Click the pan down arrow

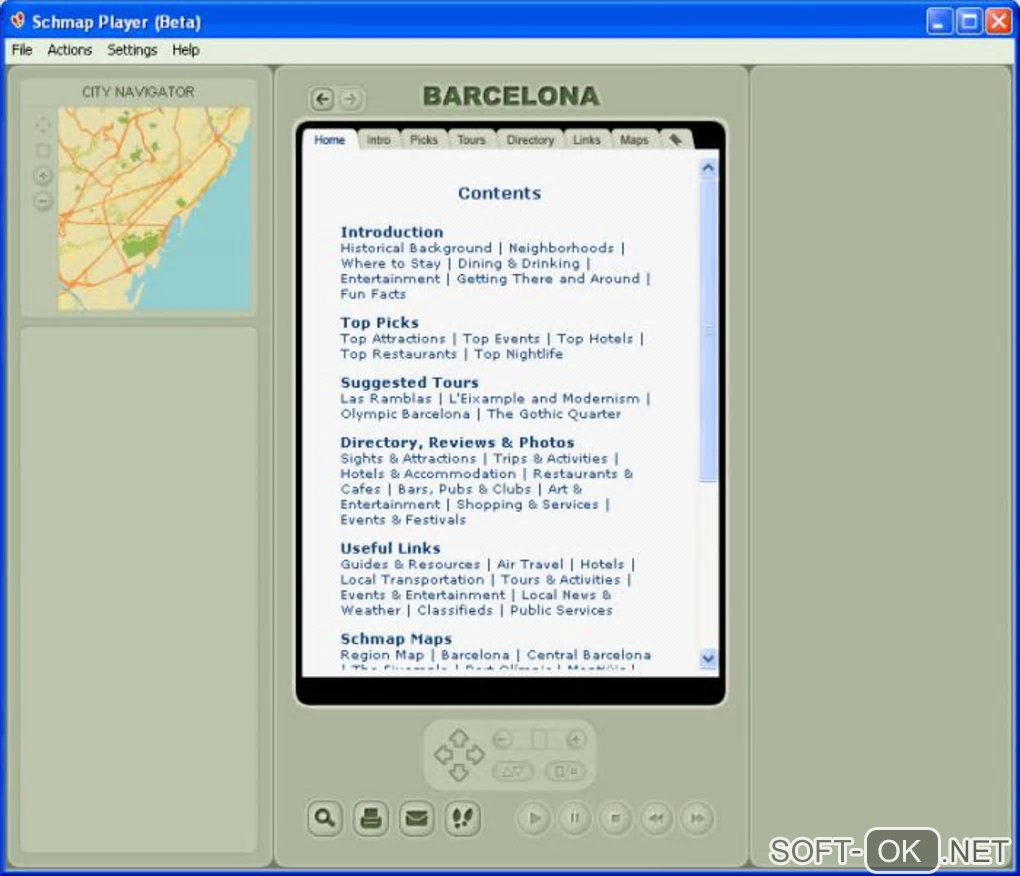click(459, 772)
